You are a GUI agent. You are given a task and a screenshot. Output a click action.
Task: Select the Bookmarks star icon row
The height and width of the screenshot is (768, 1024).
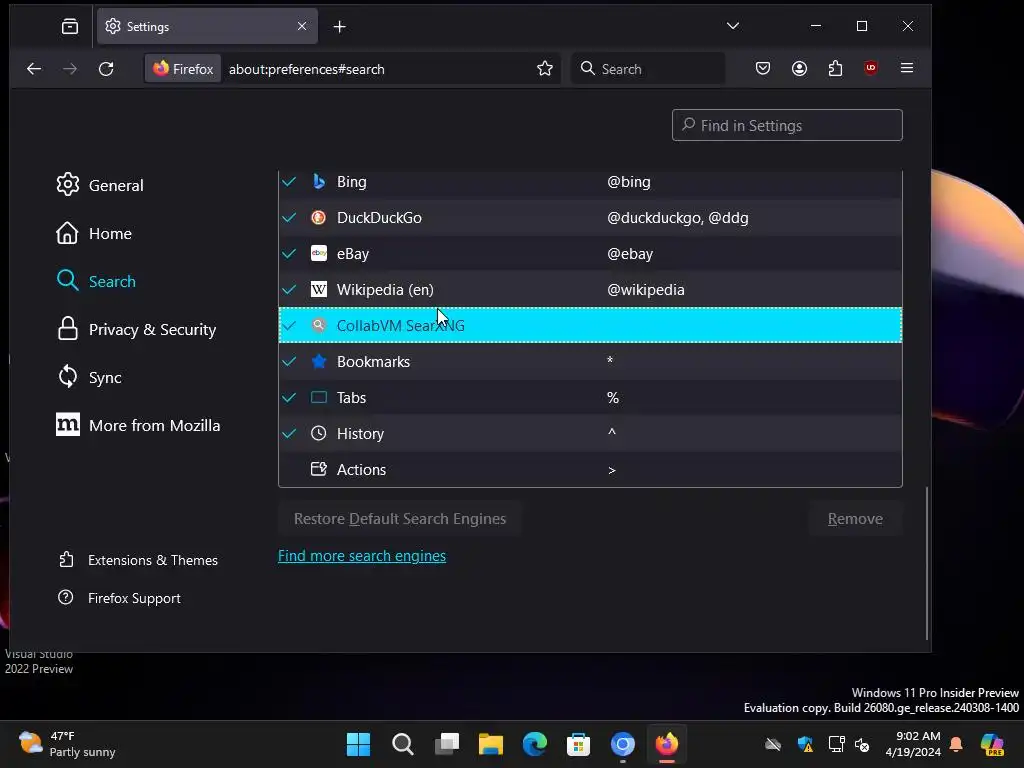pyautogui.click(x=319, y=361)
